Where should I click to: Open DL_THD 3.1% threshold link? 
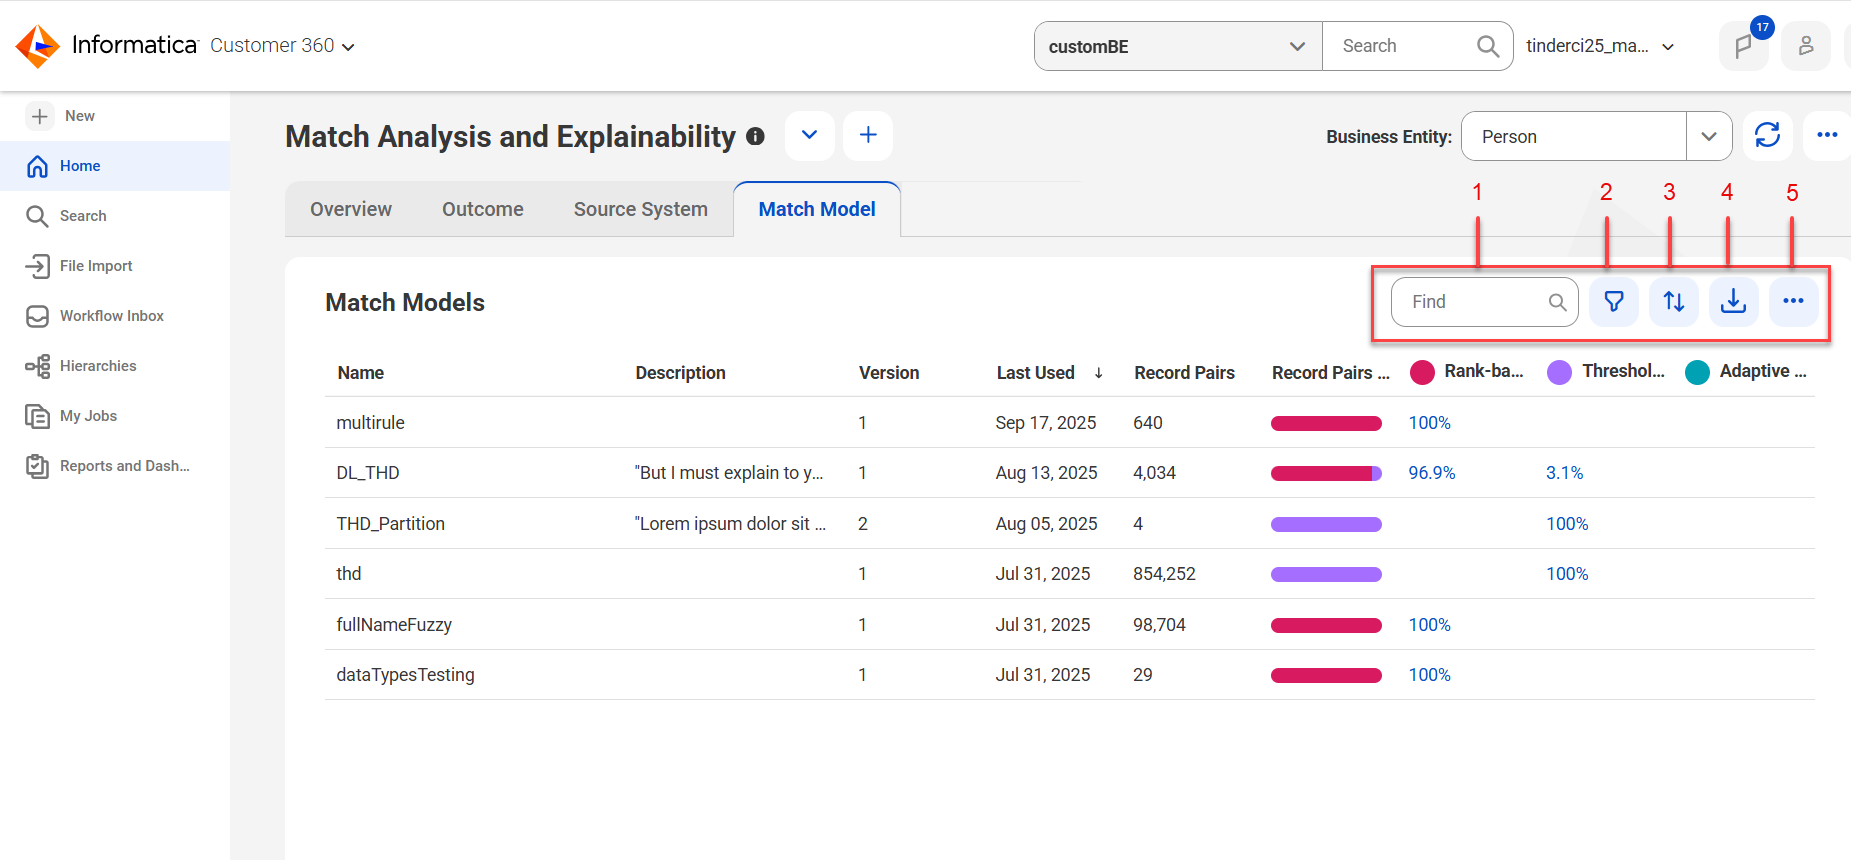click(x=1565, y=473)
